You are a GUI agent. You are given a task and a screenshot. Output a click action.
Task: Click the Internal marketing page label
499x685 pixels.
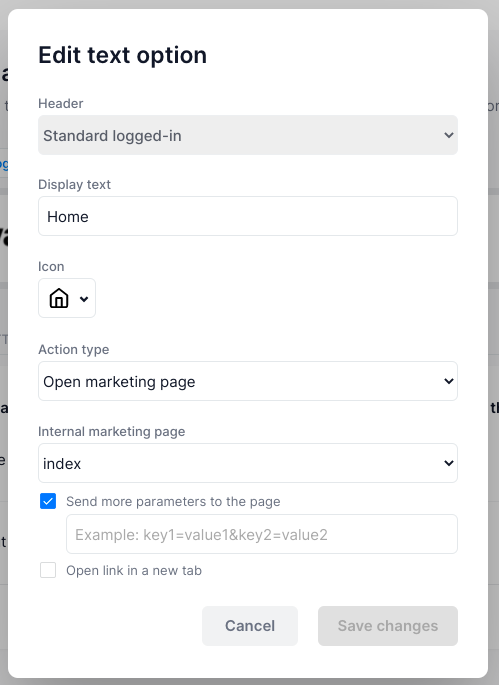click(111, 432)
